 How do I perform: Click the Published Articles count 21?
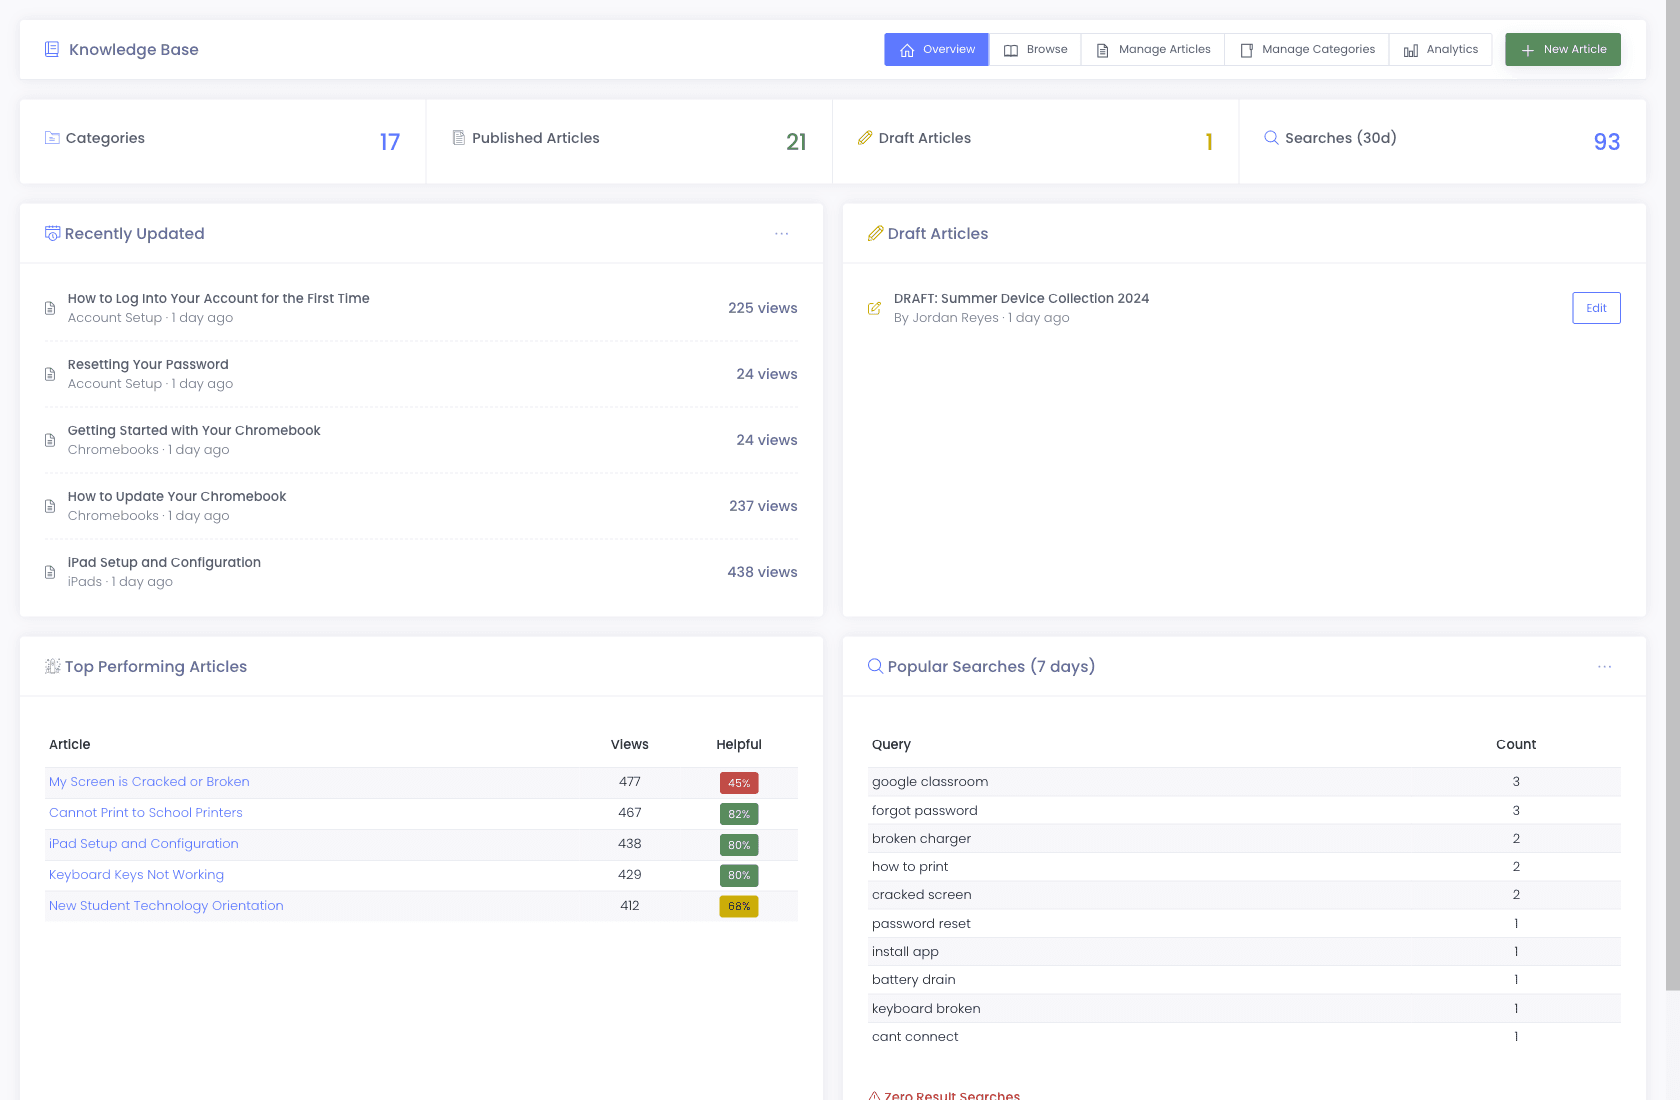(796, 142)
